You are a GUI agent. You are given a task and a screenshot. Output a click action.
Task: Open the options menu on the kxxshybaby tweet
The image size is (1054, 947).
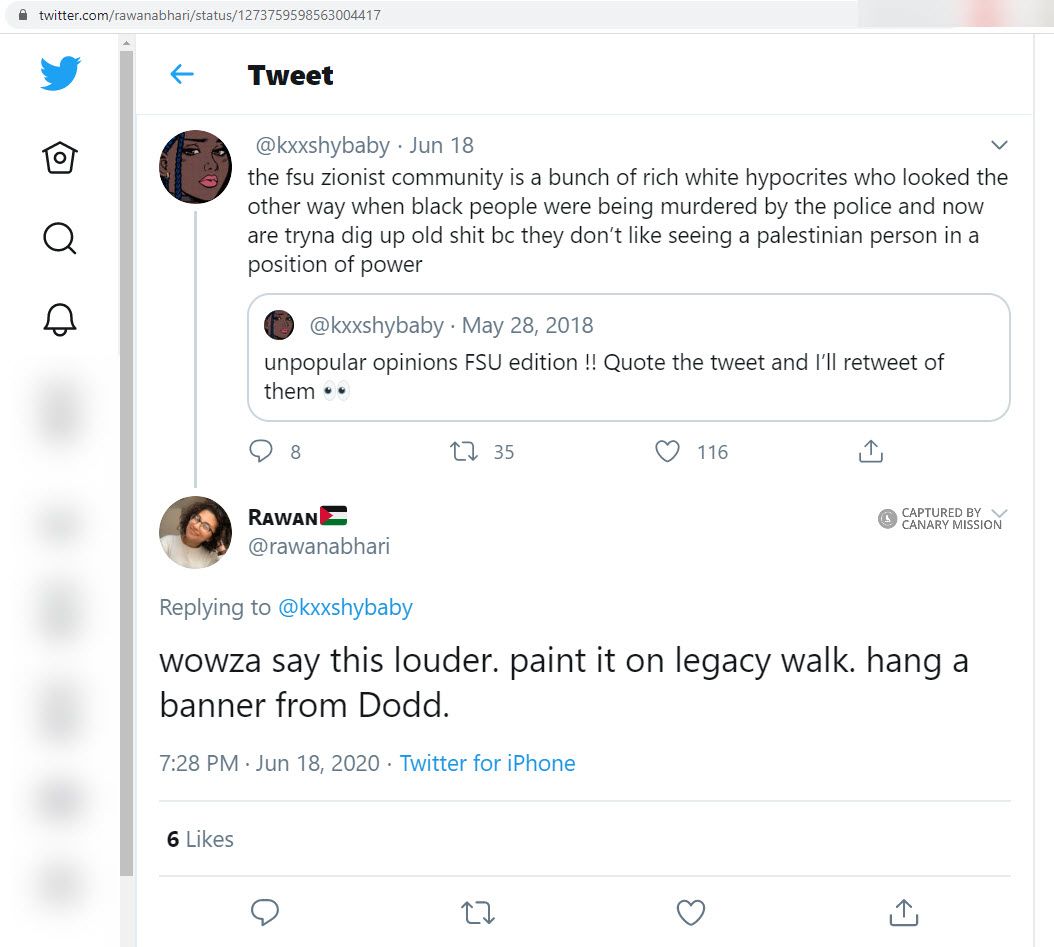(999, 144)
